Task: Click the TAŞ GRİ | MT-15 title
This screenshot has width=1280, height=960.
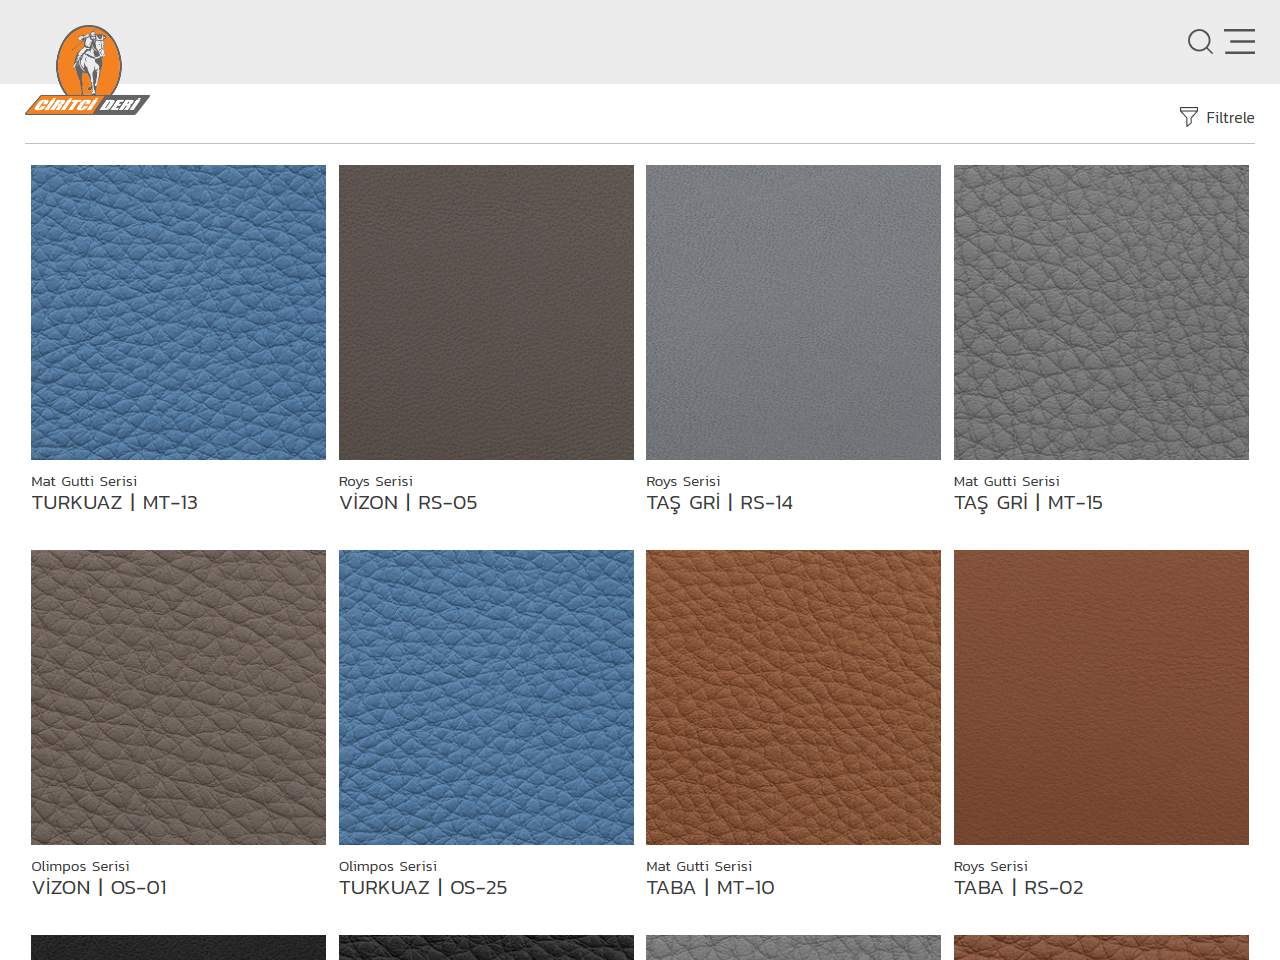Action: click(x=1028, y=503)
